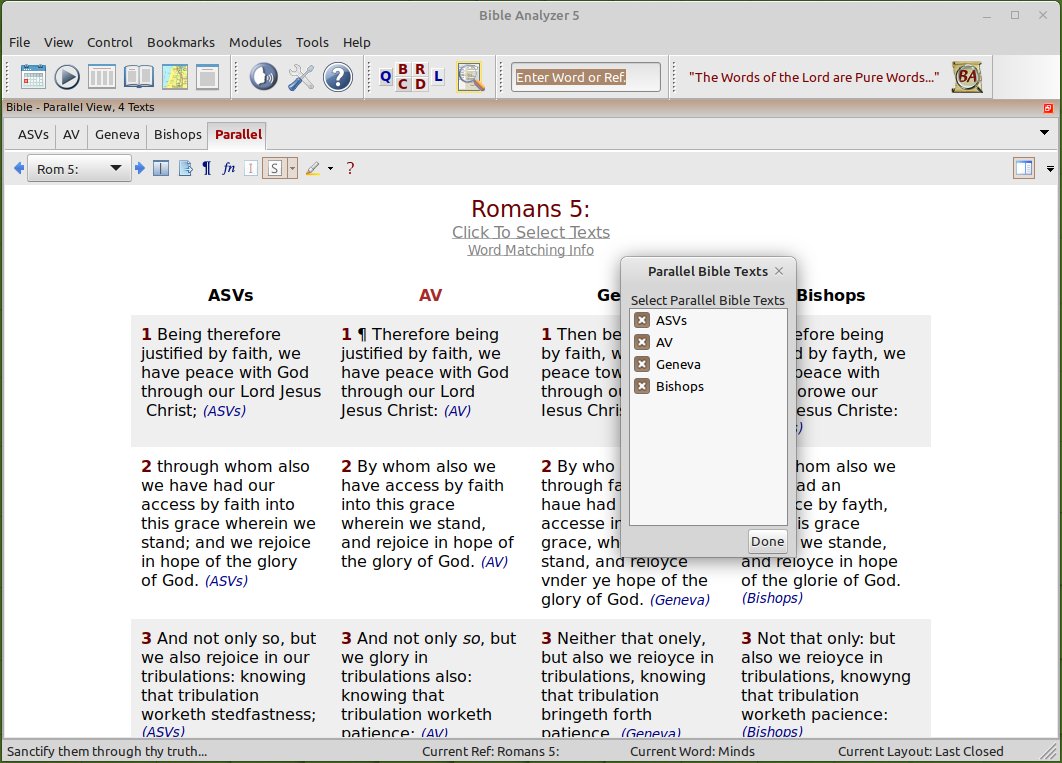Click the red float pane button
1062x763 pixels.
pyautogui.click(x=1048, y=108)
